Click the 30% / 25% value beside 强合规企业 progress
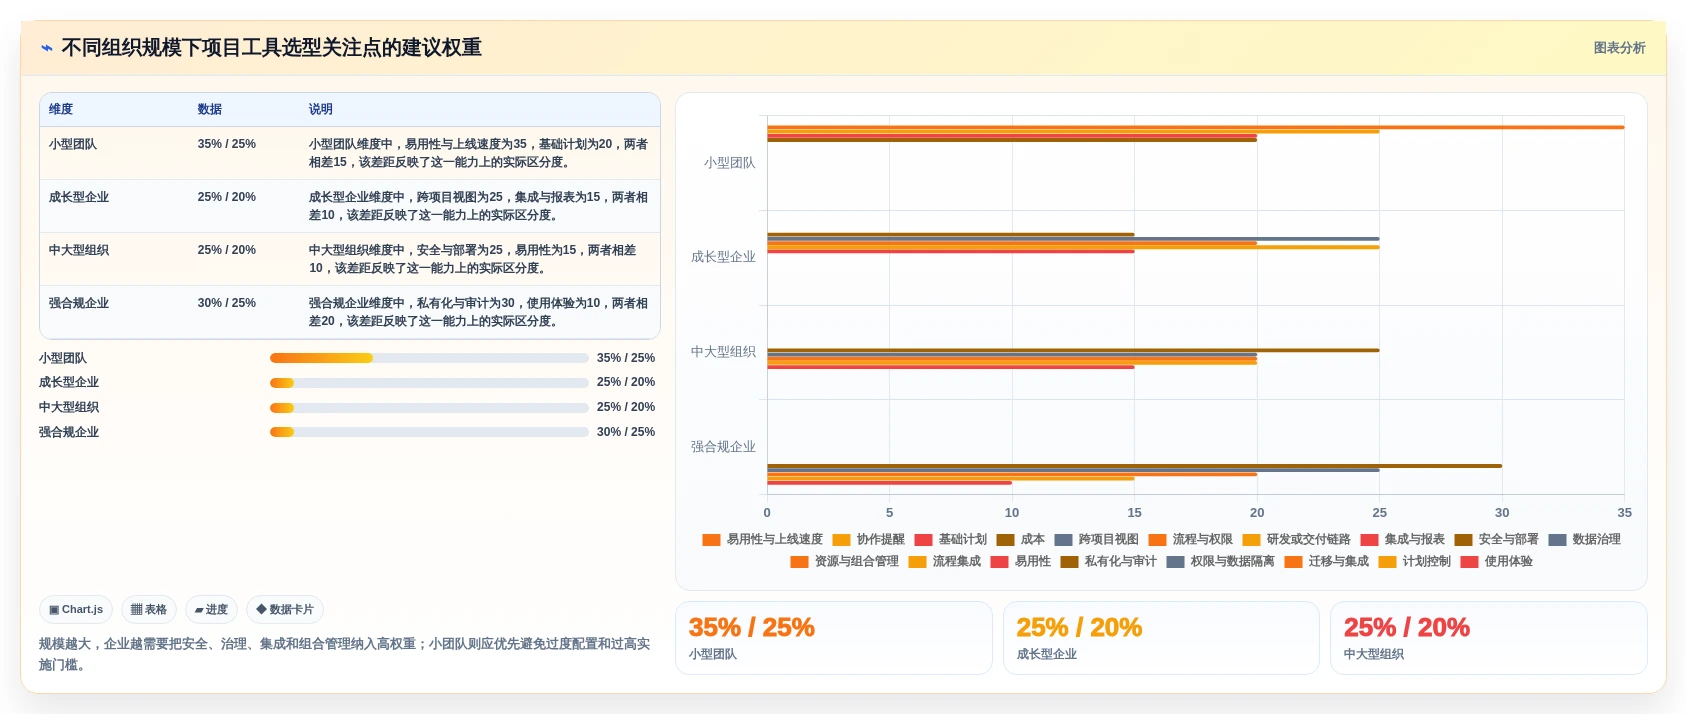 (x=626, y=432)
